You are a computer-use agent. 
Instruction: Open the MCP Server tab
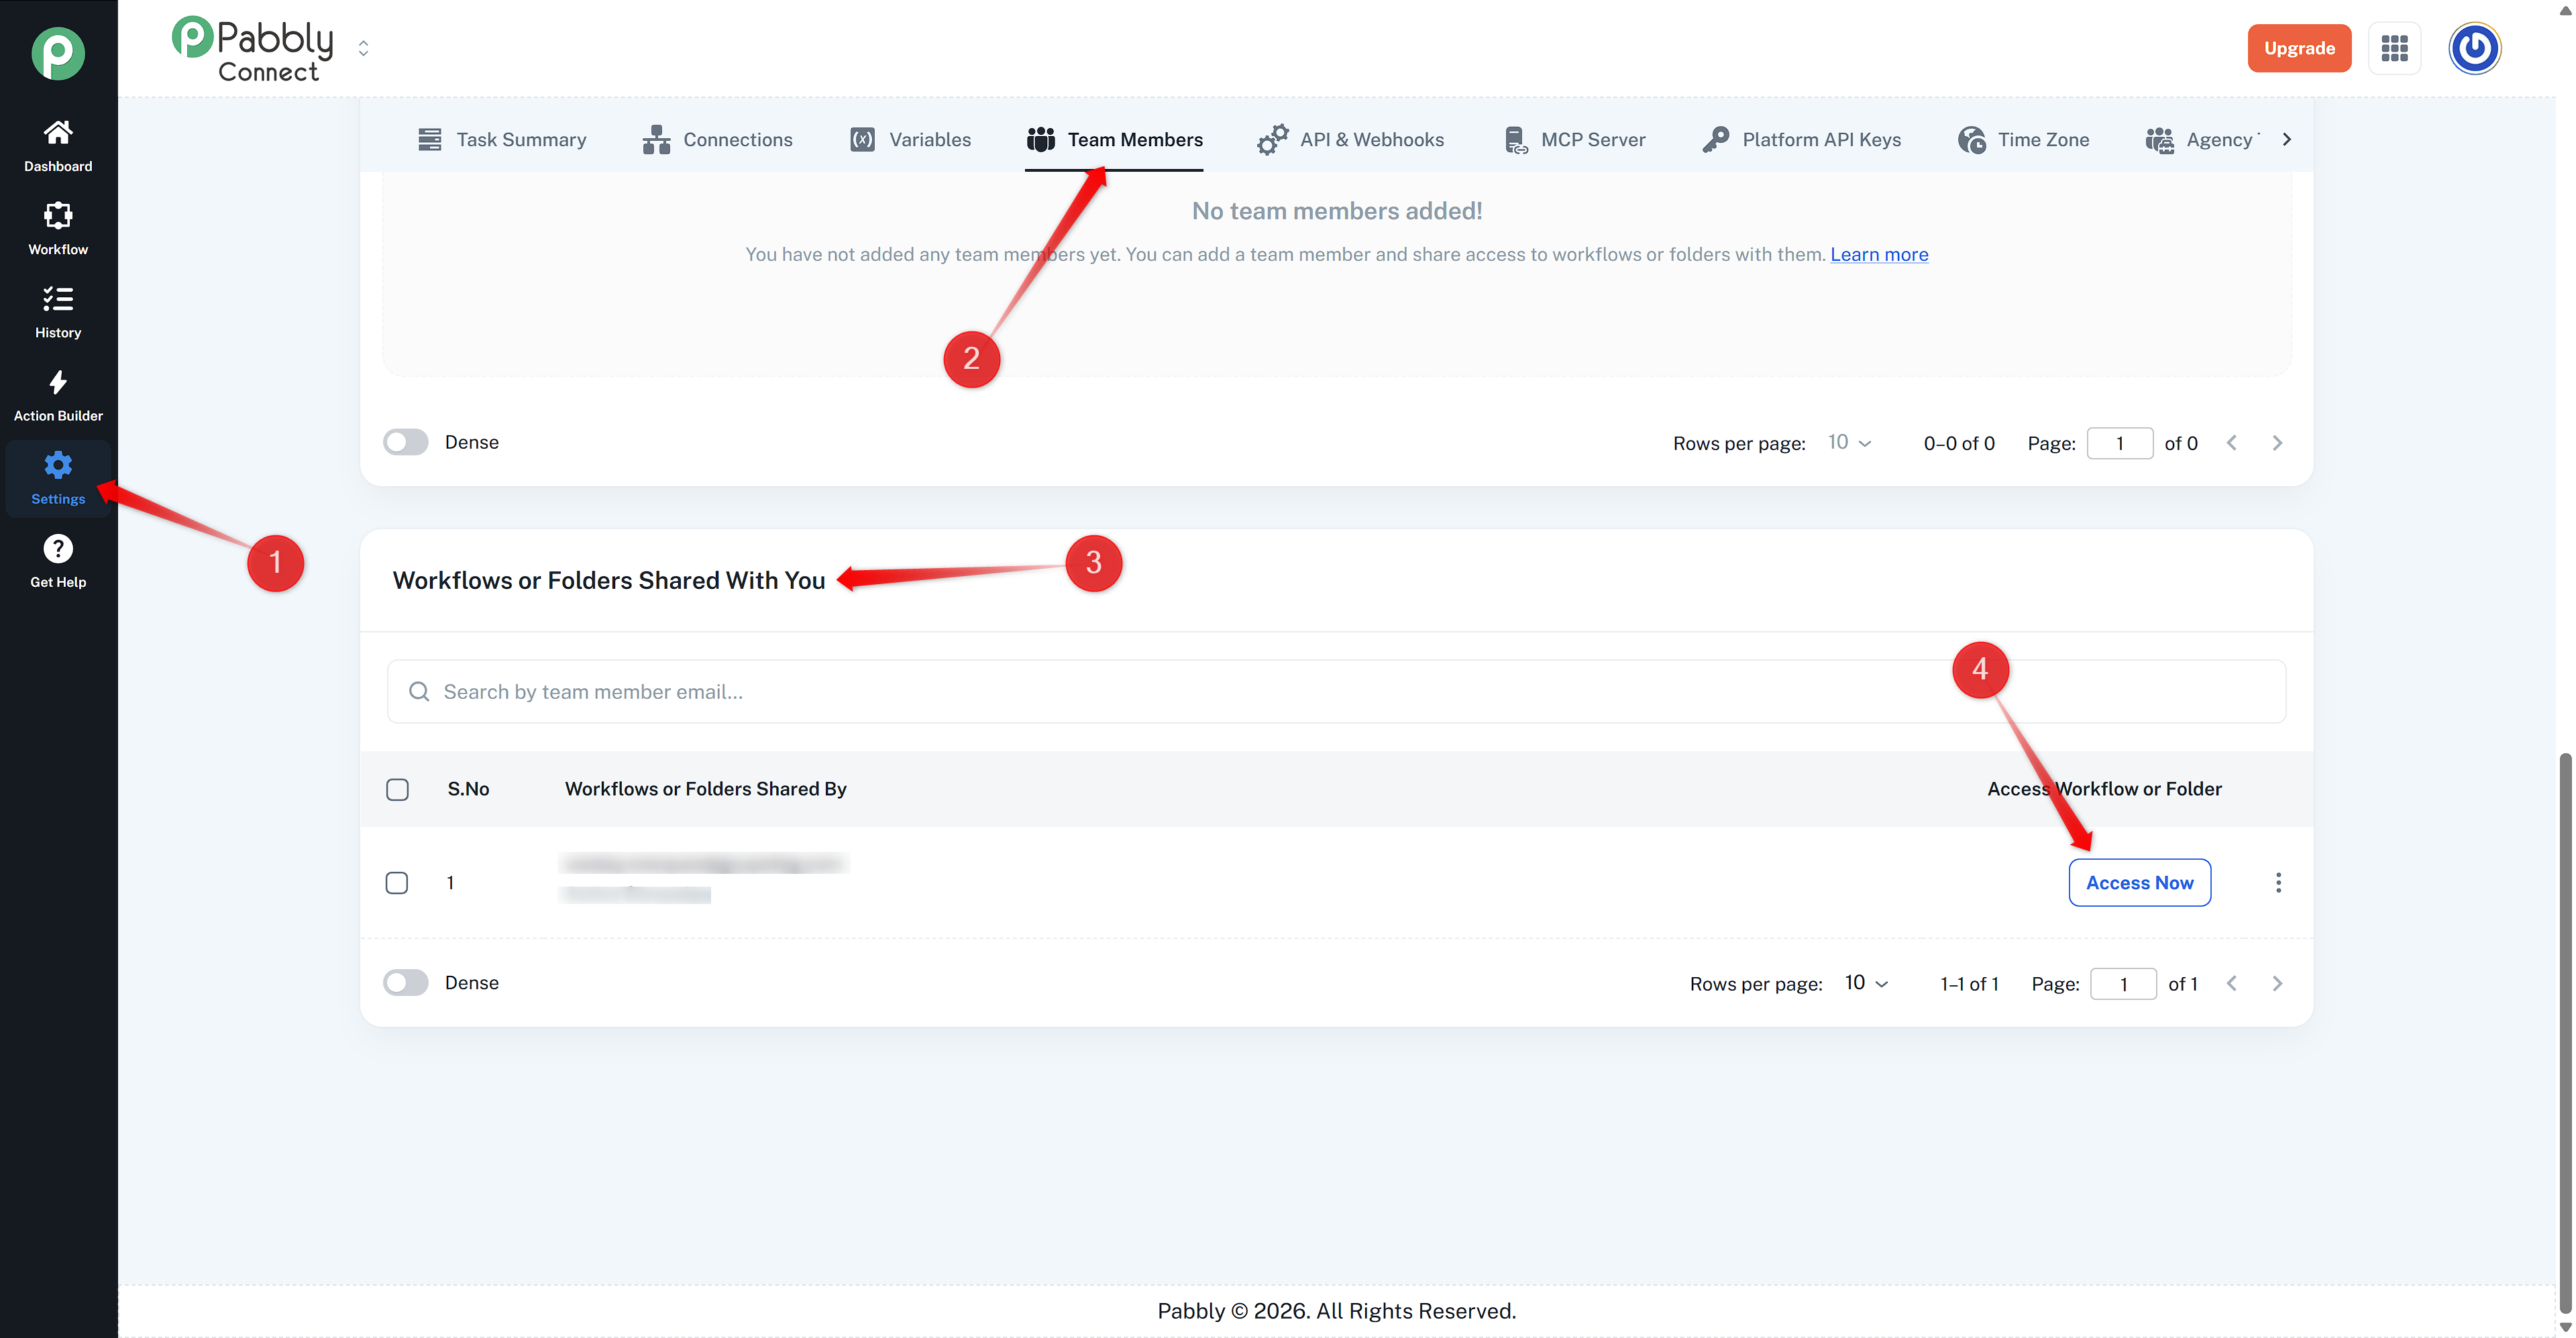(x=1575, y=139)
